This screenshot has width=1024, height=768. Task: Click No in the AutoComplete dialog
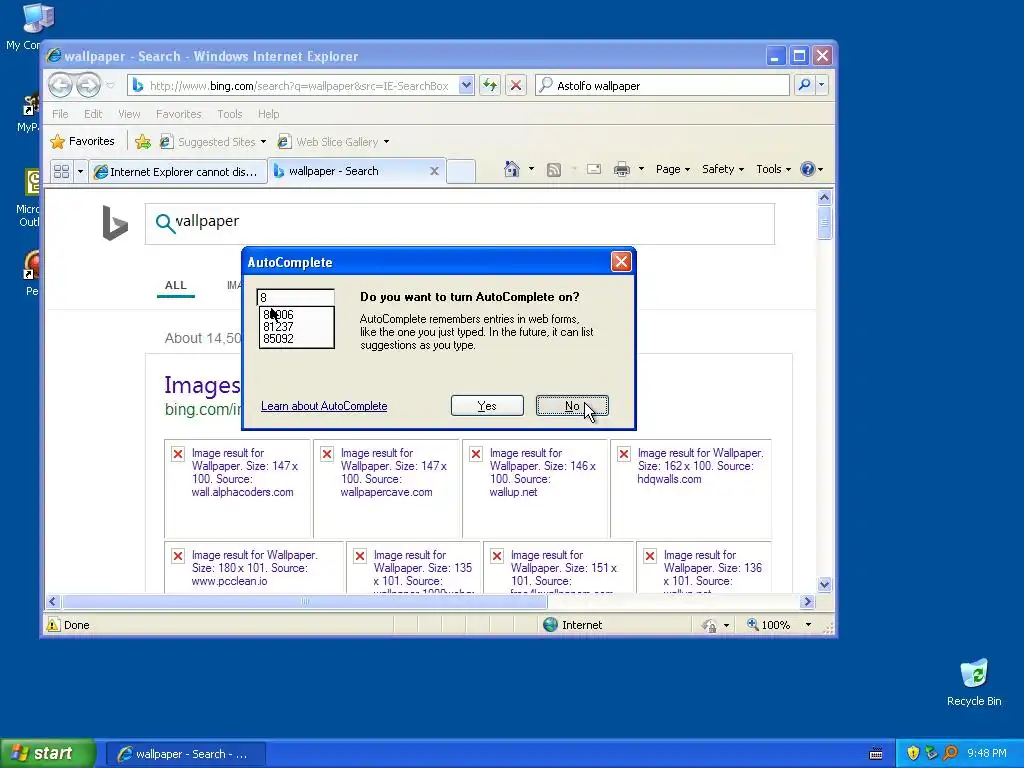click(572, 406)
